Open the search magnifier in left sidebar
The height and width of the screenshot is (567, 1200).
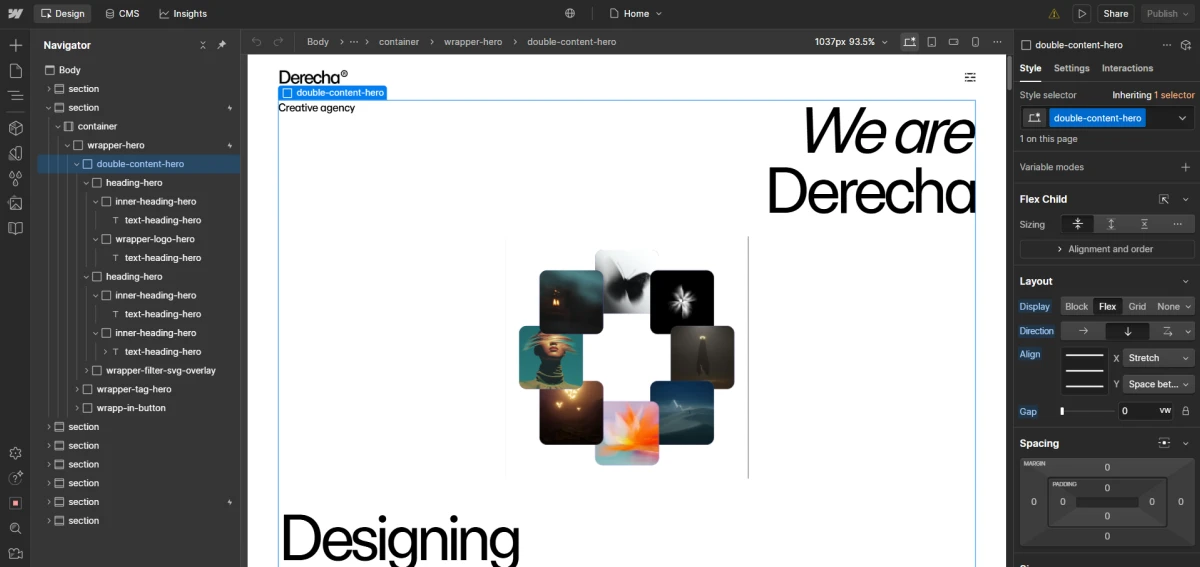pos(15,528)
